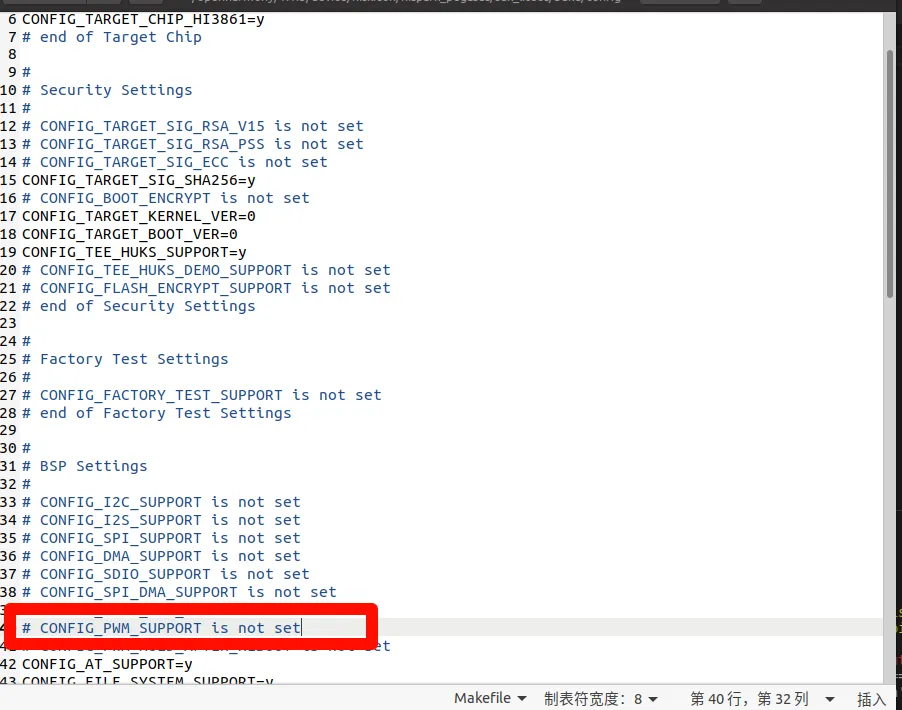This screenshot has width=902, height=710.
Task: Click the CONFIG_SDIO_SUPPORT is not set line
Action: coord(175,574)
